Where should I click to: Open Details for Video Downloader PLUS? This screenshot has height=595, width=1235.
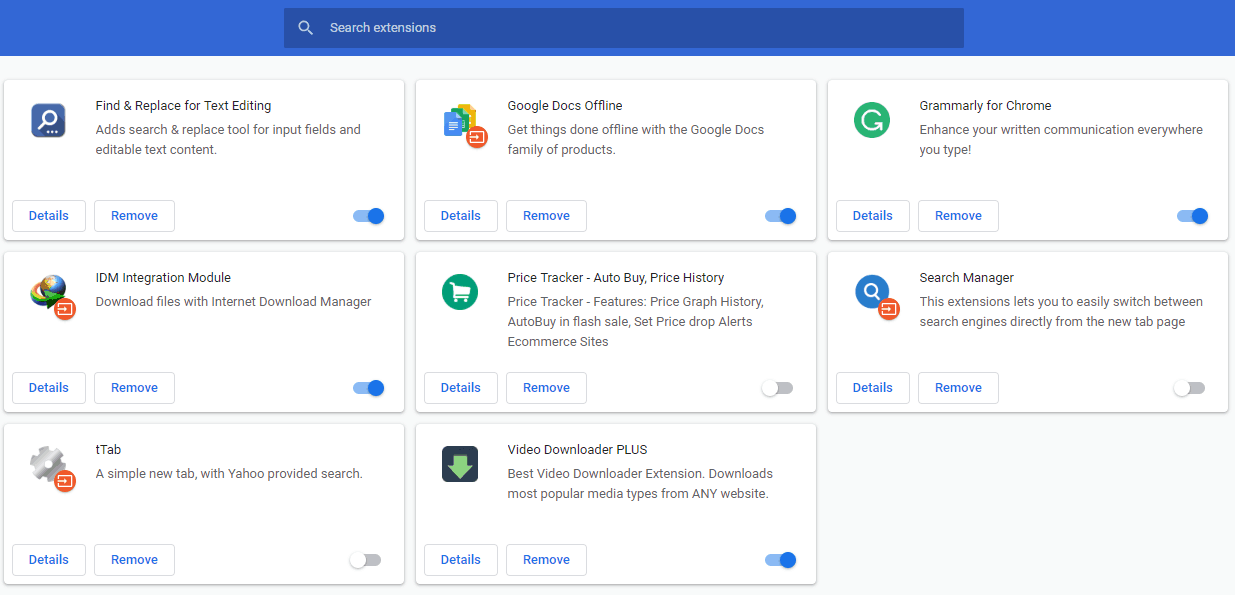[x=461, y=560]
